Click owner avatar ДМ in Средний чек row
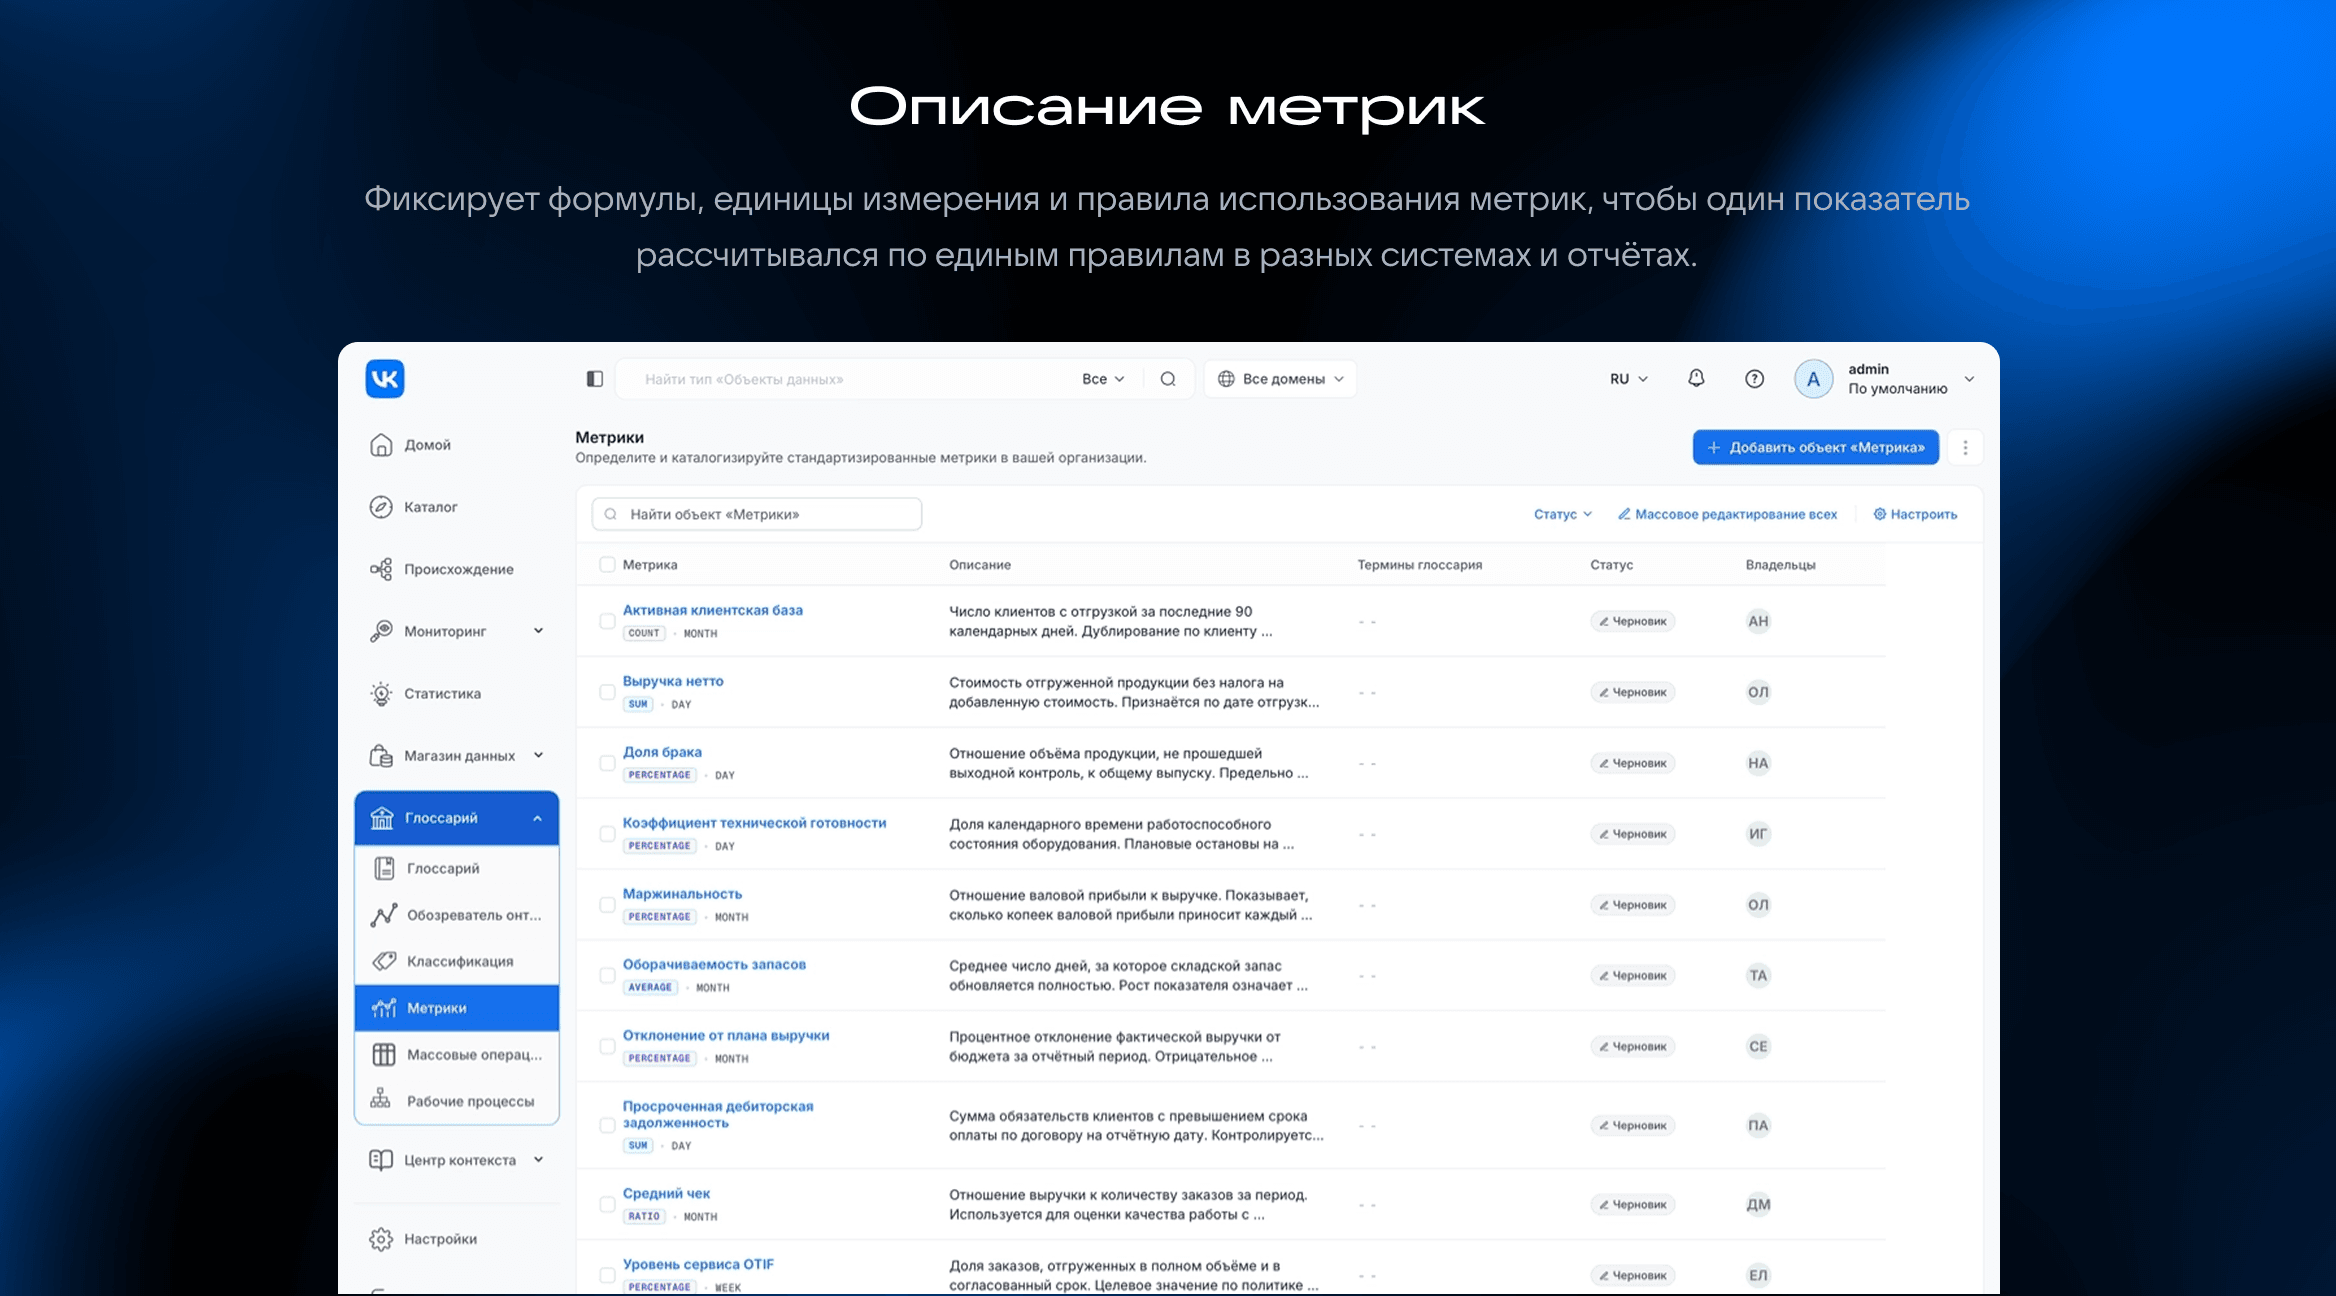This screenshot has height=1296, width=2336. pyautogui.click(x=1758, y=1205)
